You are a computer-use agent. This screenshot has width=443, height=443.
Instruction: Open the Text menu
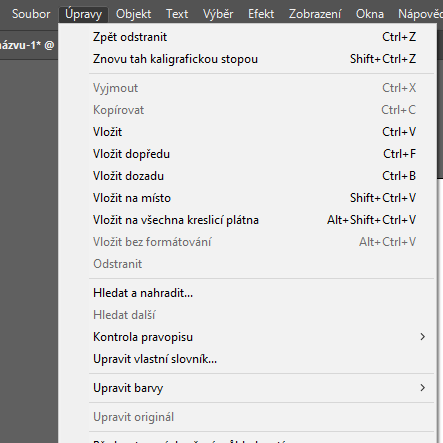point(177,14)
